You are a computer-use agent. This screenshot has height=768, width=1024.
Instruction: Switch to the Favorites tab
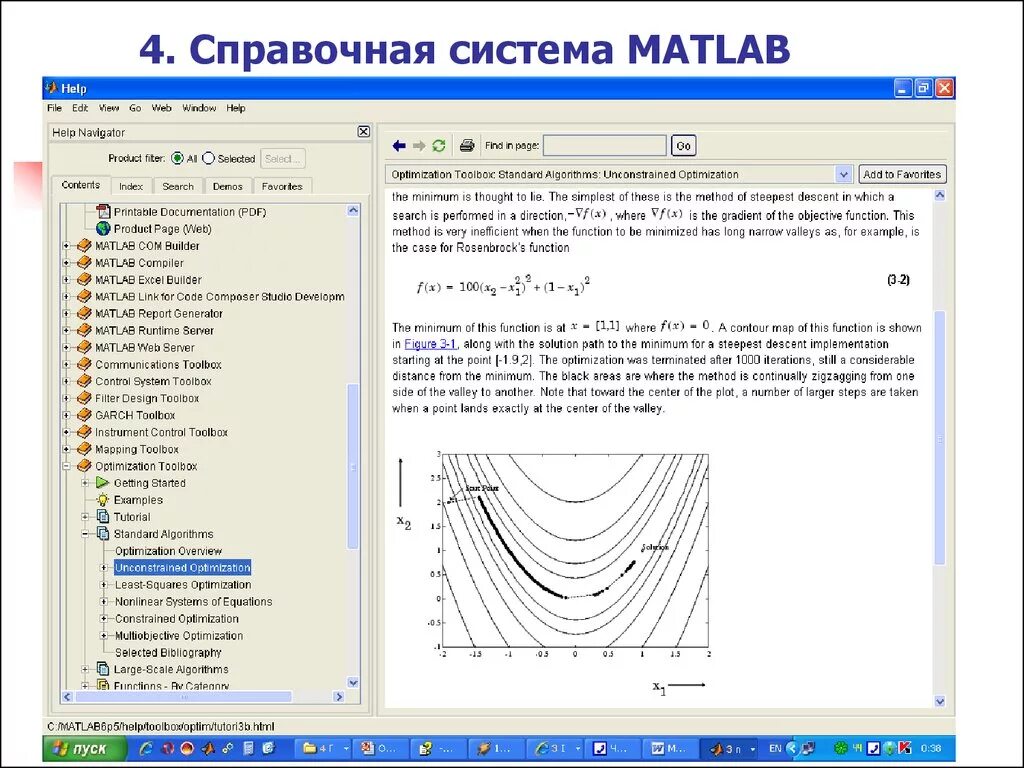point(282,186)
